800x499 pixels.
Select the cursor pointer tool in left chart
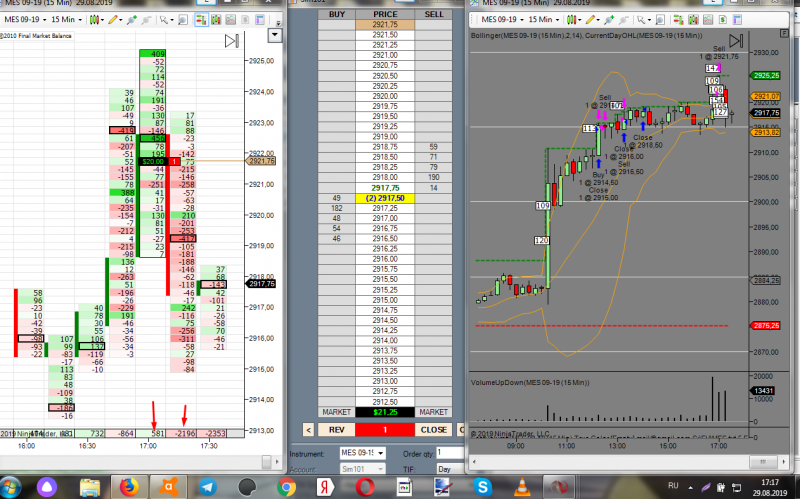pos(163,19)
